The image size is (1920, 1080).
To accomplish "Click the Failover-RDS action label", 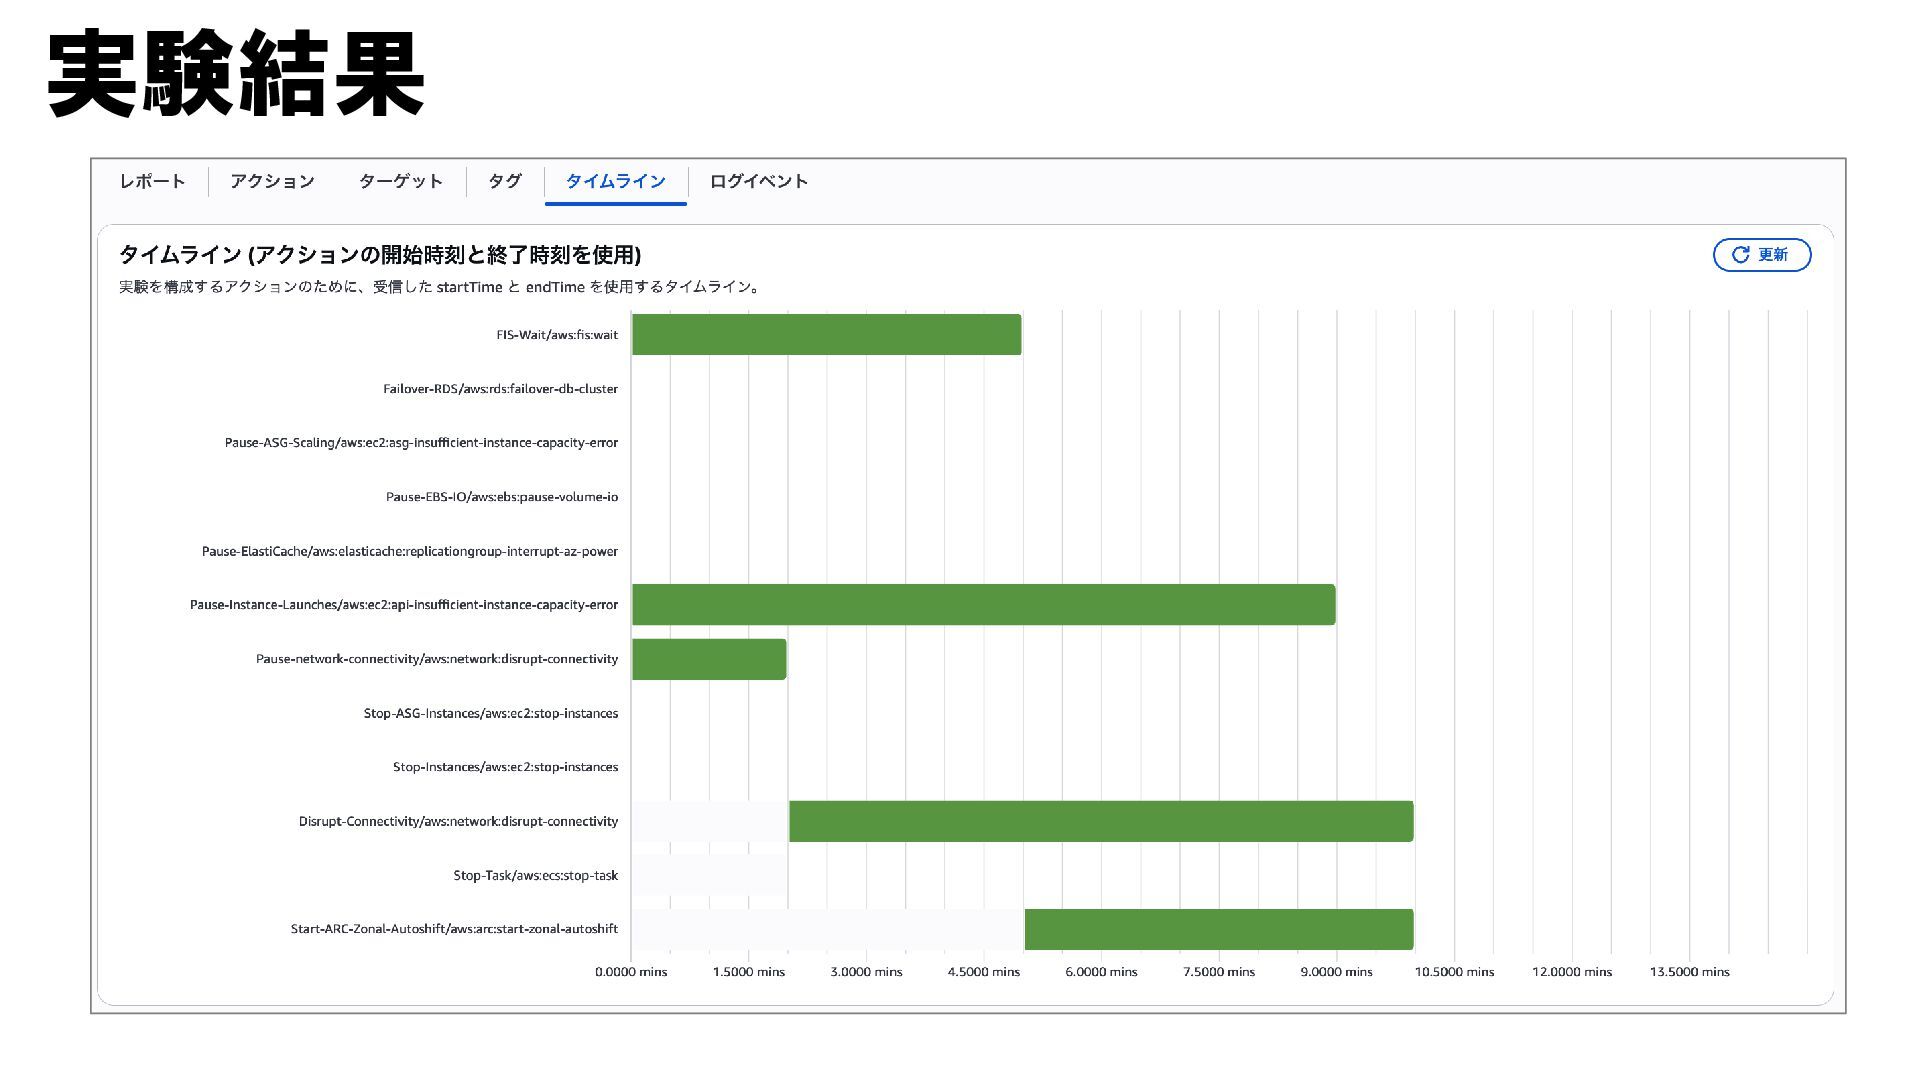I will click(x=500, y=389).
